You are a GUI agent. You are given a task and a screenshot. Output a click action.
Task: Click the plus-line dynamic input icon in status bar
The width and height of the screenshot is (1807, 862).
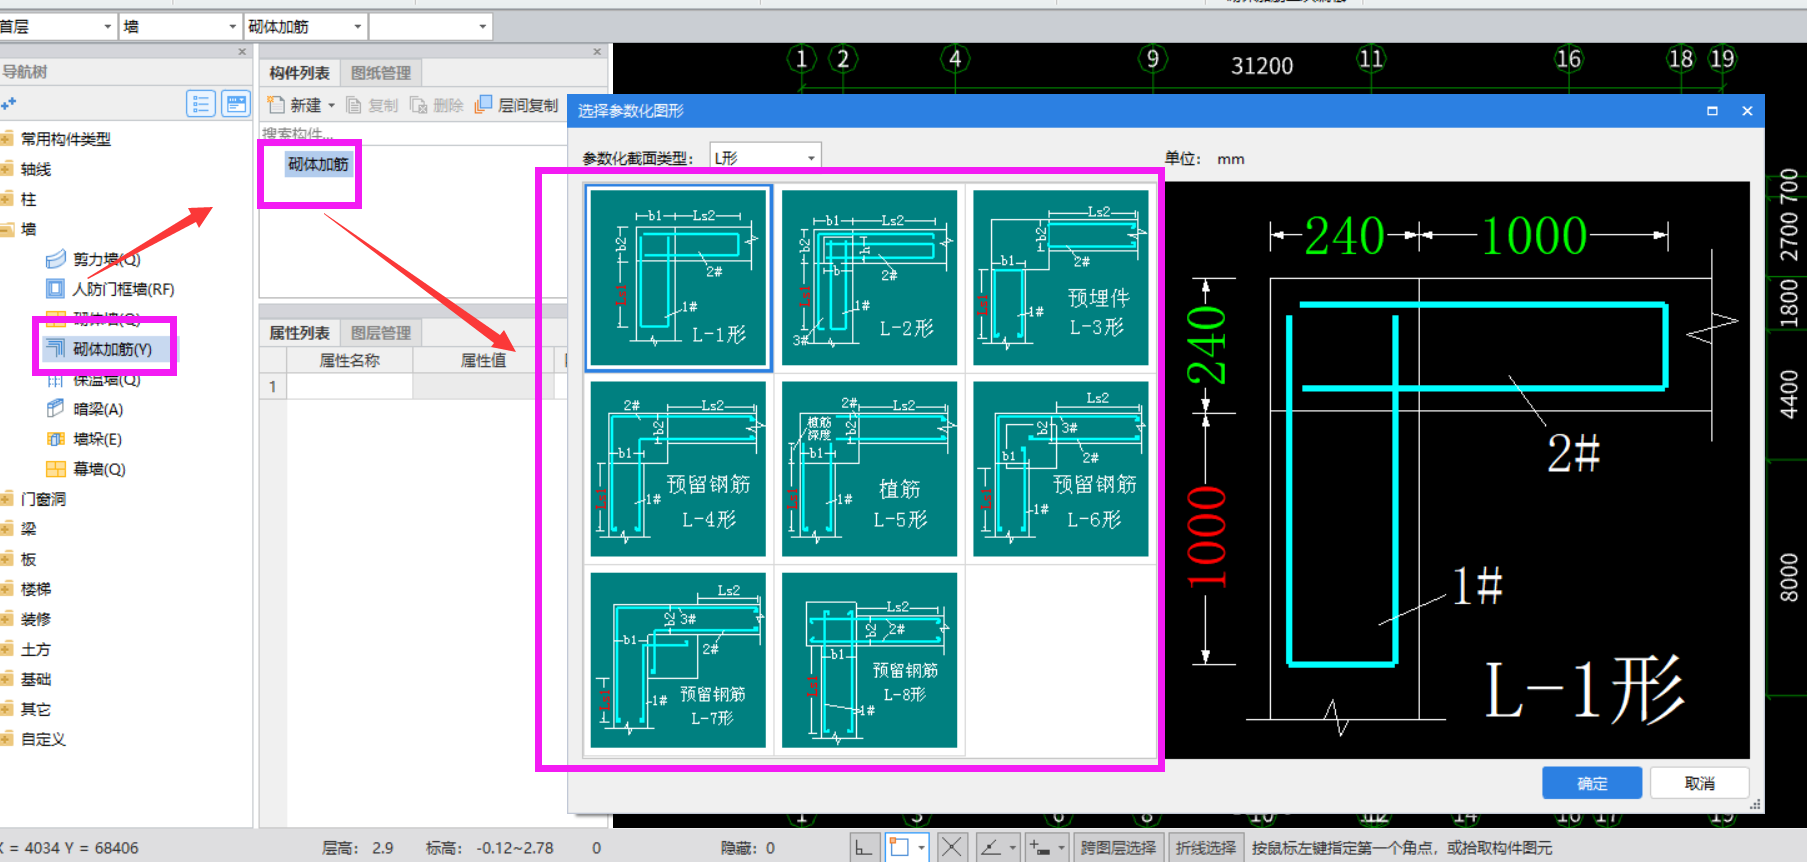click(x=1040, y=848)
